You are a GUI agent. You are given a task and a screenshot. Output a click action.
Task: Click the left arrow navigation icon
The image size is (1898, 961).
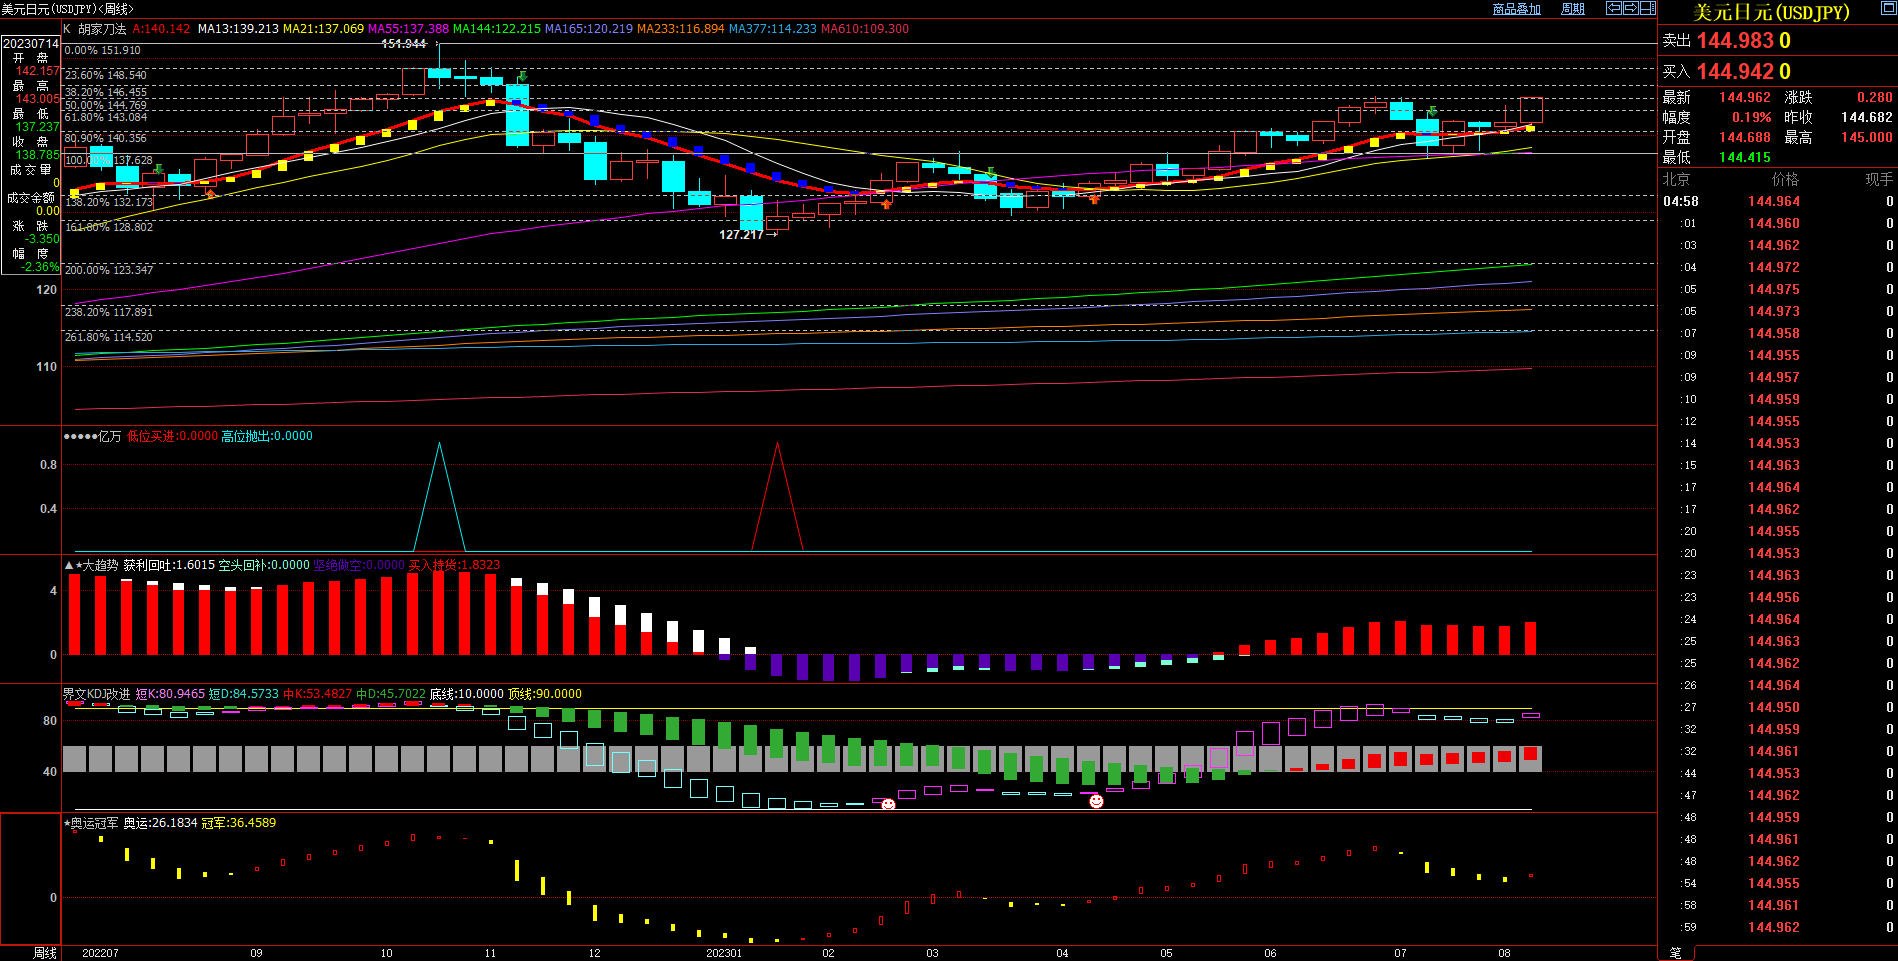1613,8
